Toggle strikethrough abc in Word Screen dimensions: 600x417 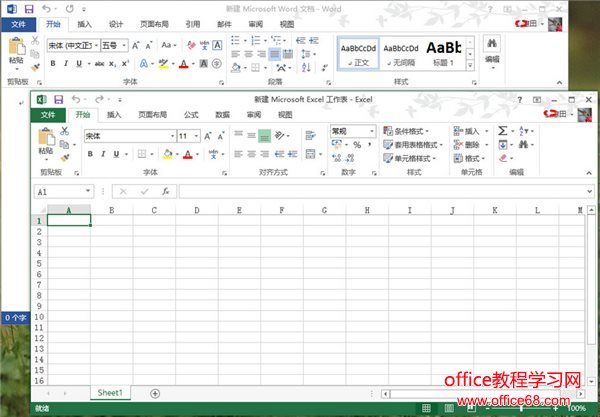tap(99, 64)
